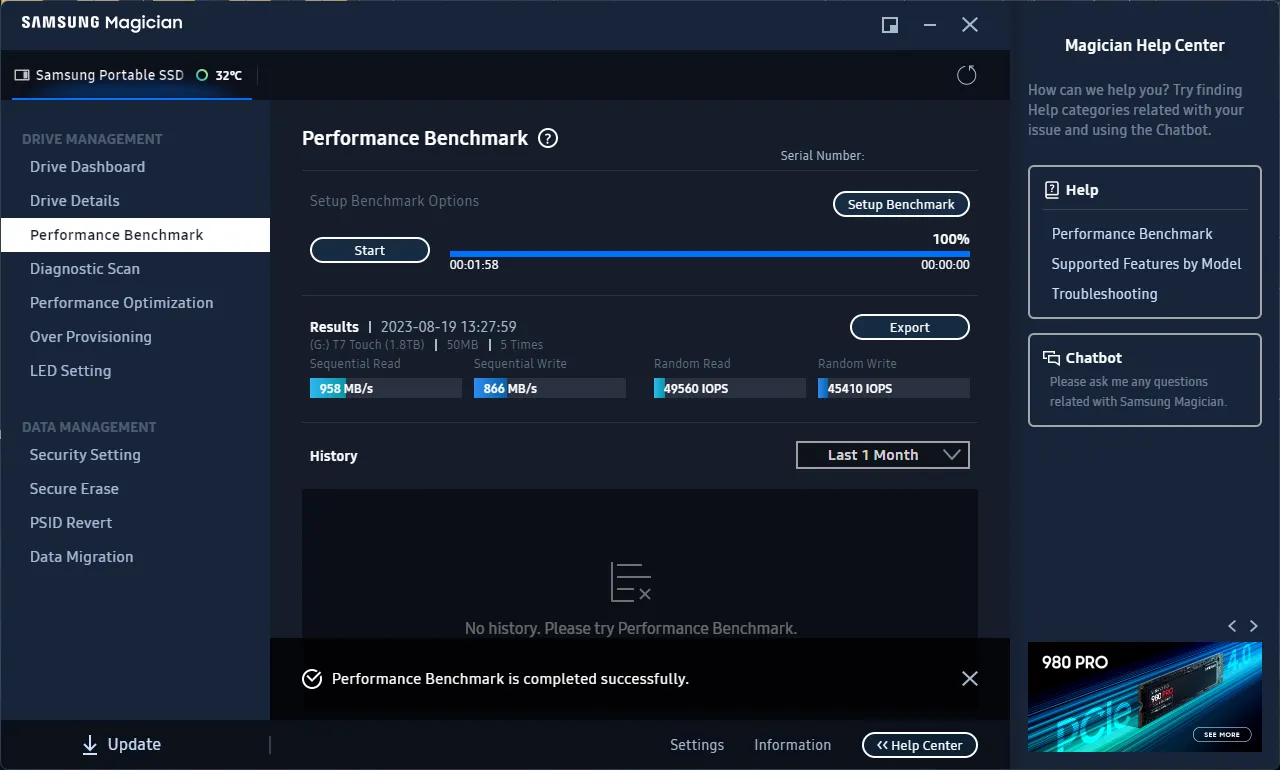
Task: Click the Sequential Write 866 MB/s bar
Action: point(550,388)
